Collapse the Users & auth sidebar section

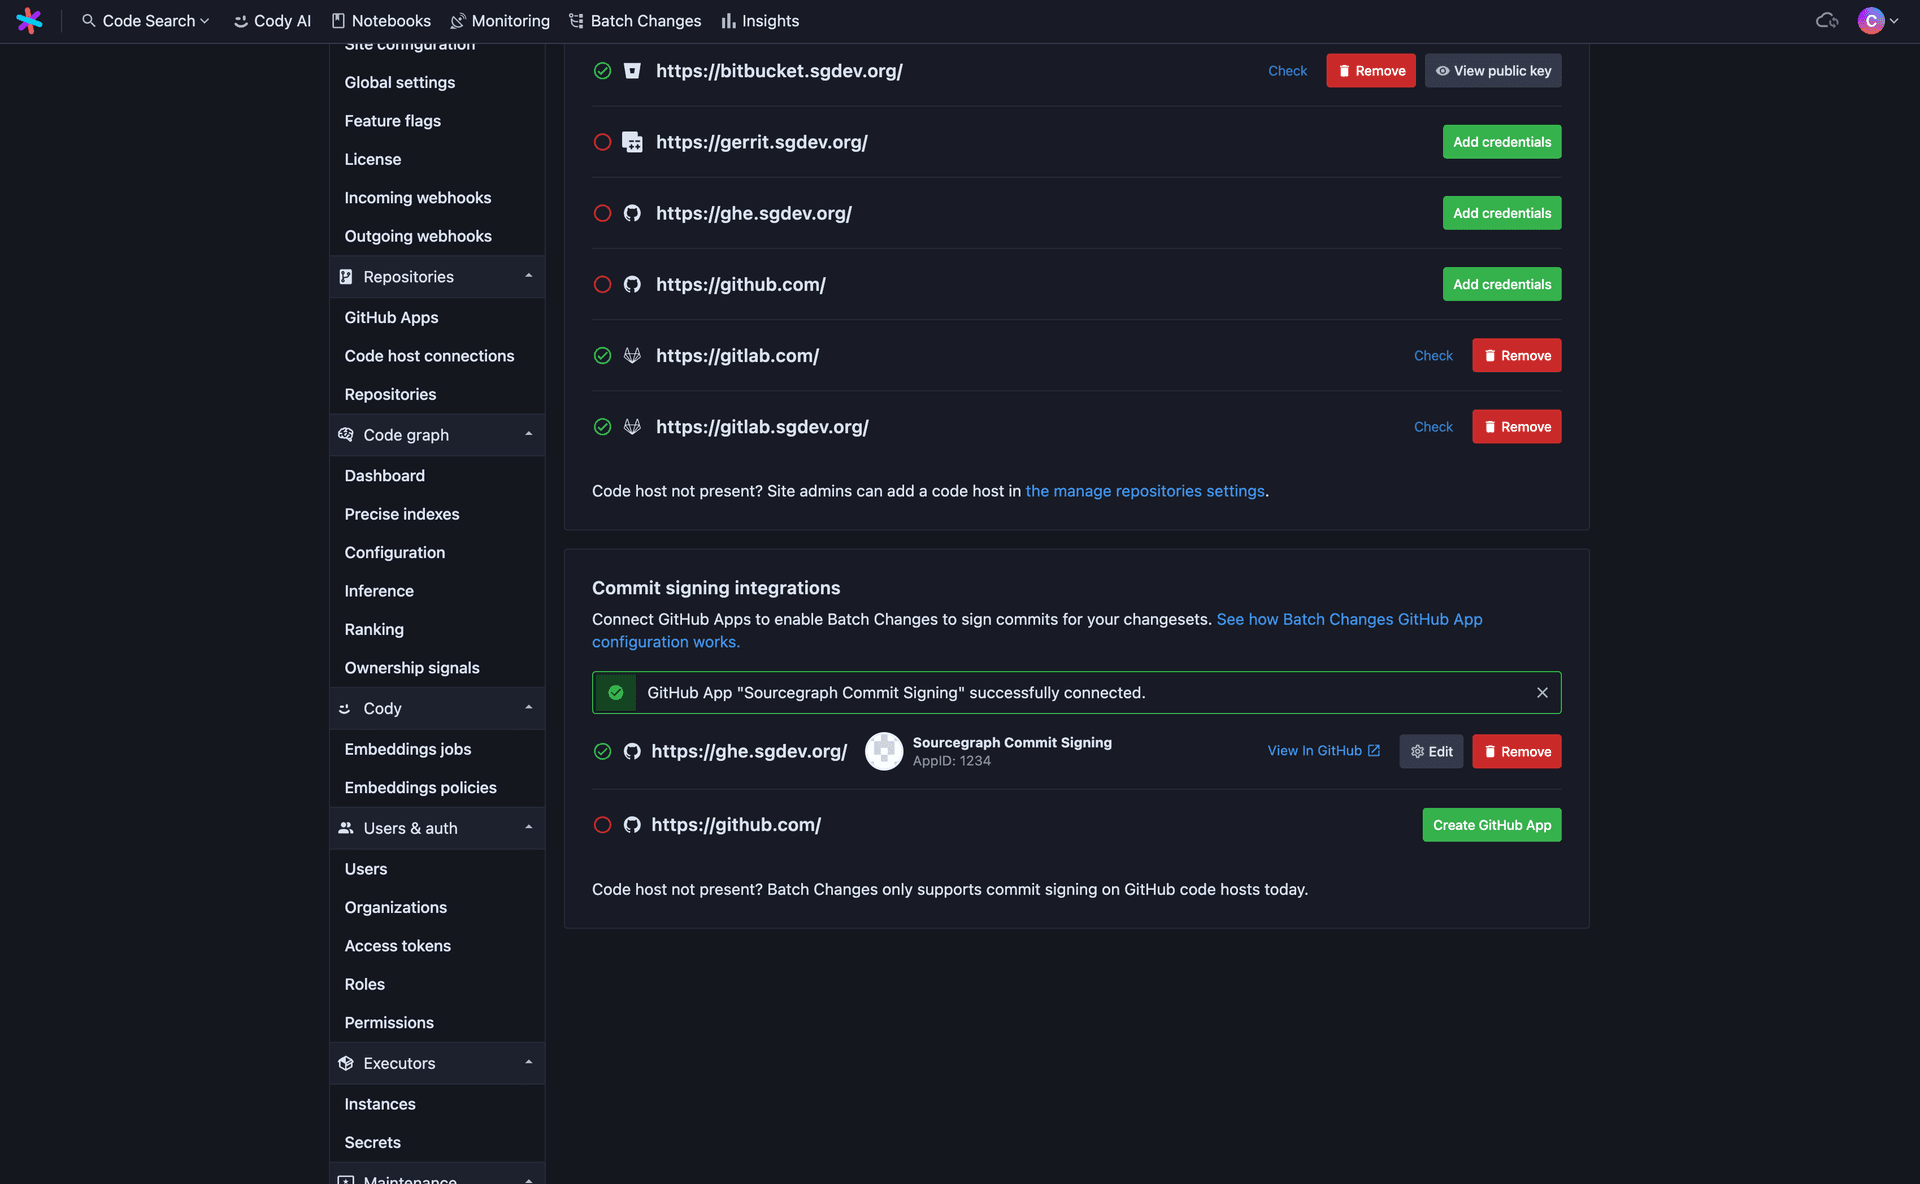437,828
